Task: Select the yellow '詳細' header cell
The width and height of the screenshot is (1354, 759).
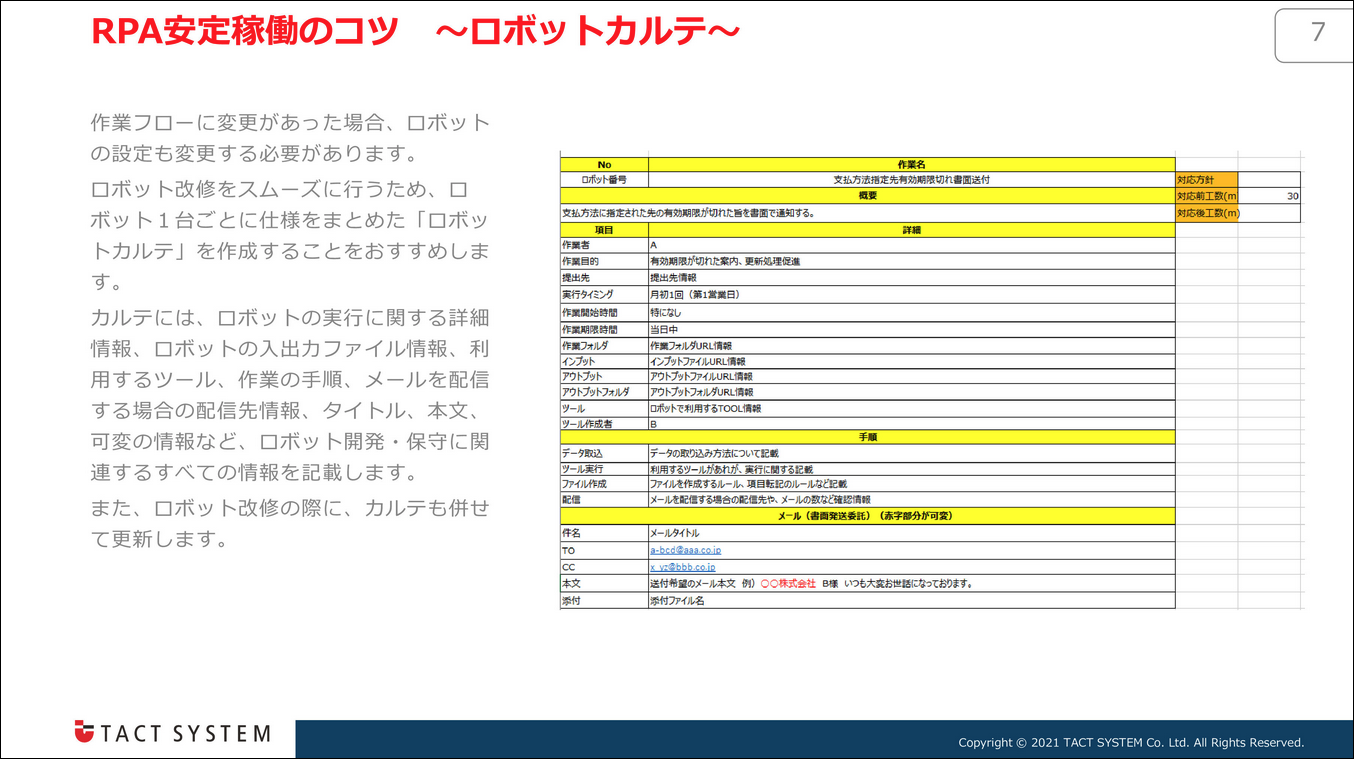Action: coord(912,230)
